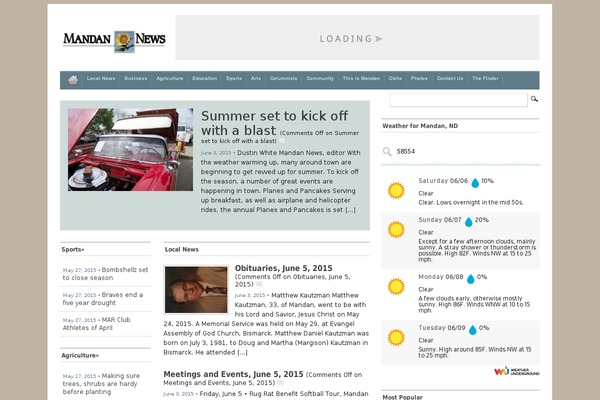Click the Saturday 06/06 sun icon
The image size is (600, 400).
[x=396, y=190]
